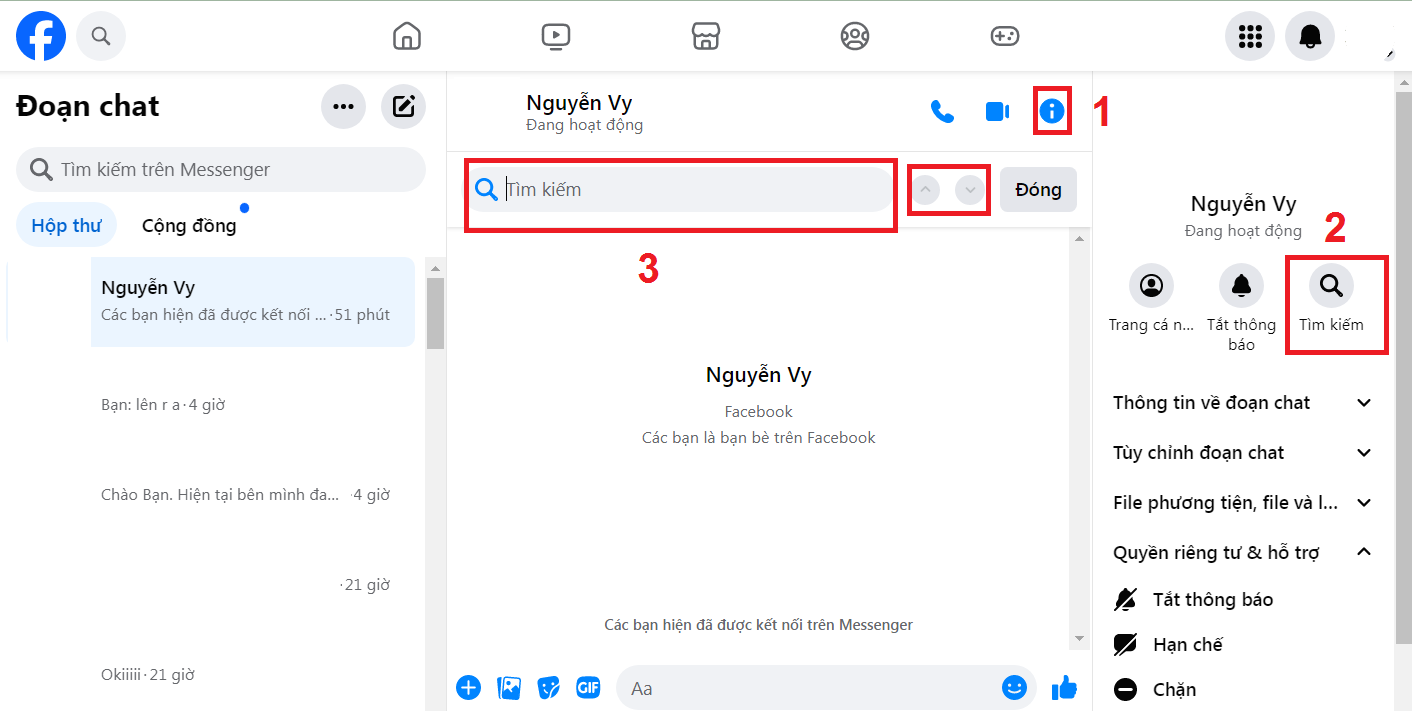Go to the Marketplace icon in top bar
Viewport: 1412px width, 711px height.
[706, 37]
